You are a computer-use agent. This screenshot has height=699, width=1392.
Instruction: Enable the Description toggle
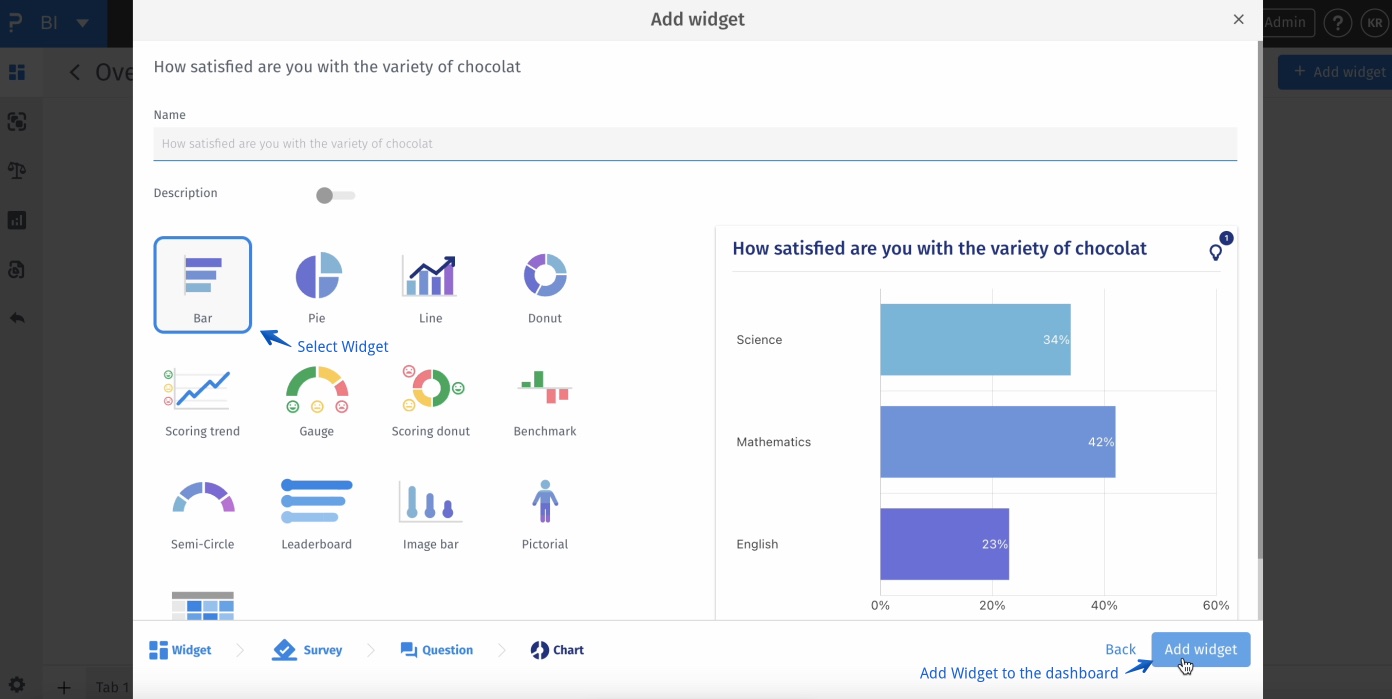[x=334, y=195]
